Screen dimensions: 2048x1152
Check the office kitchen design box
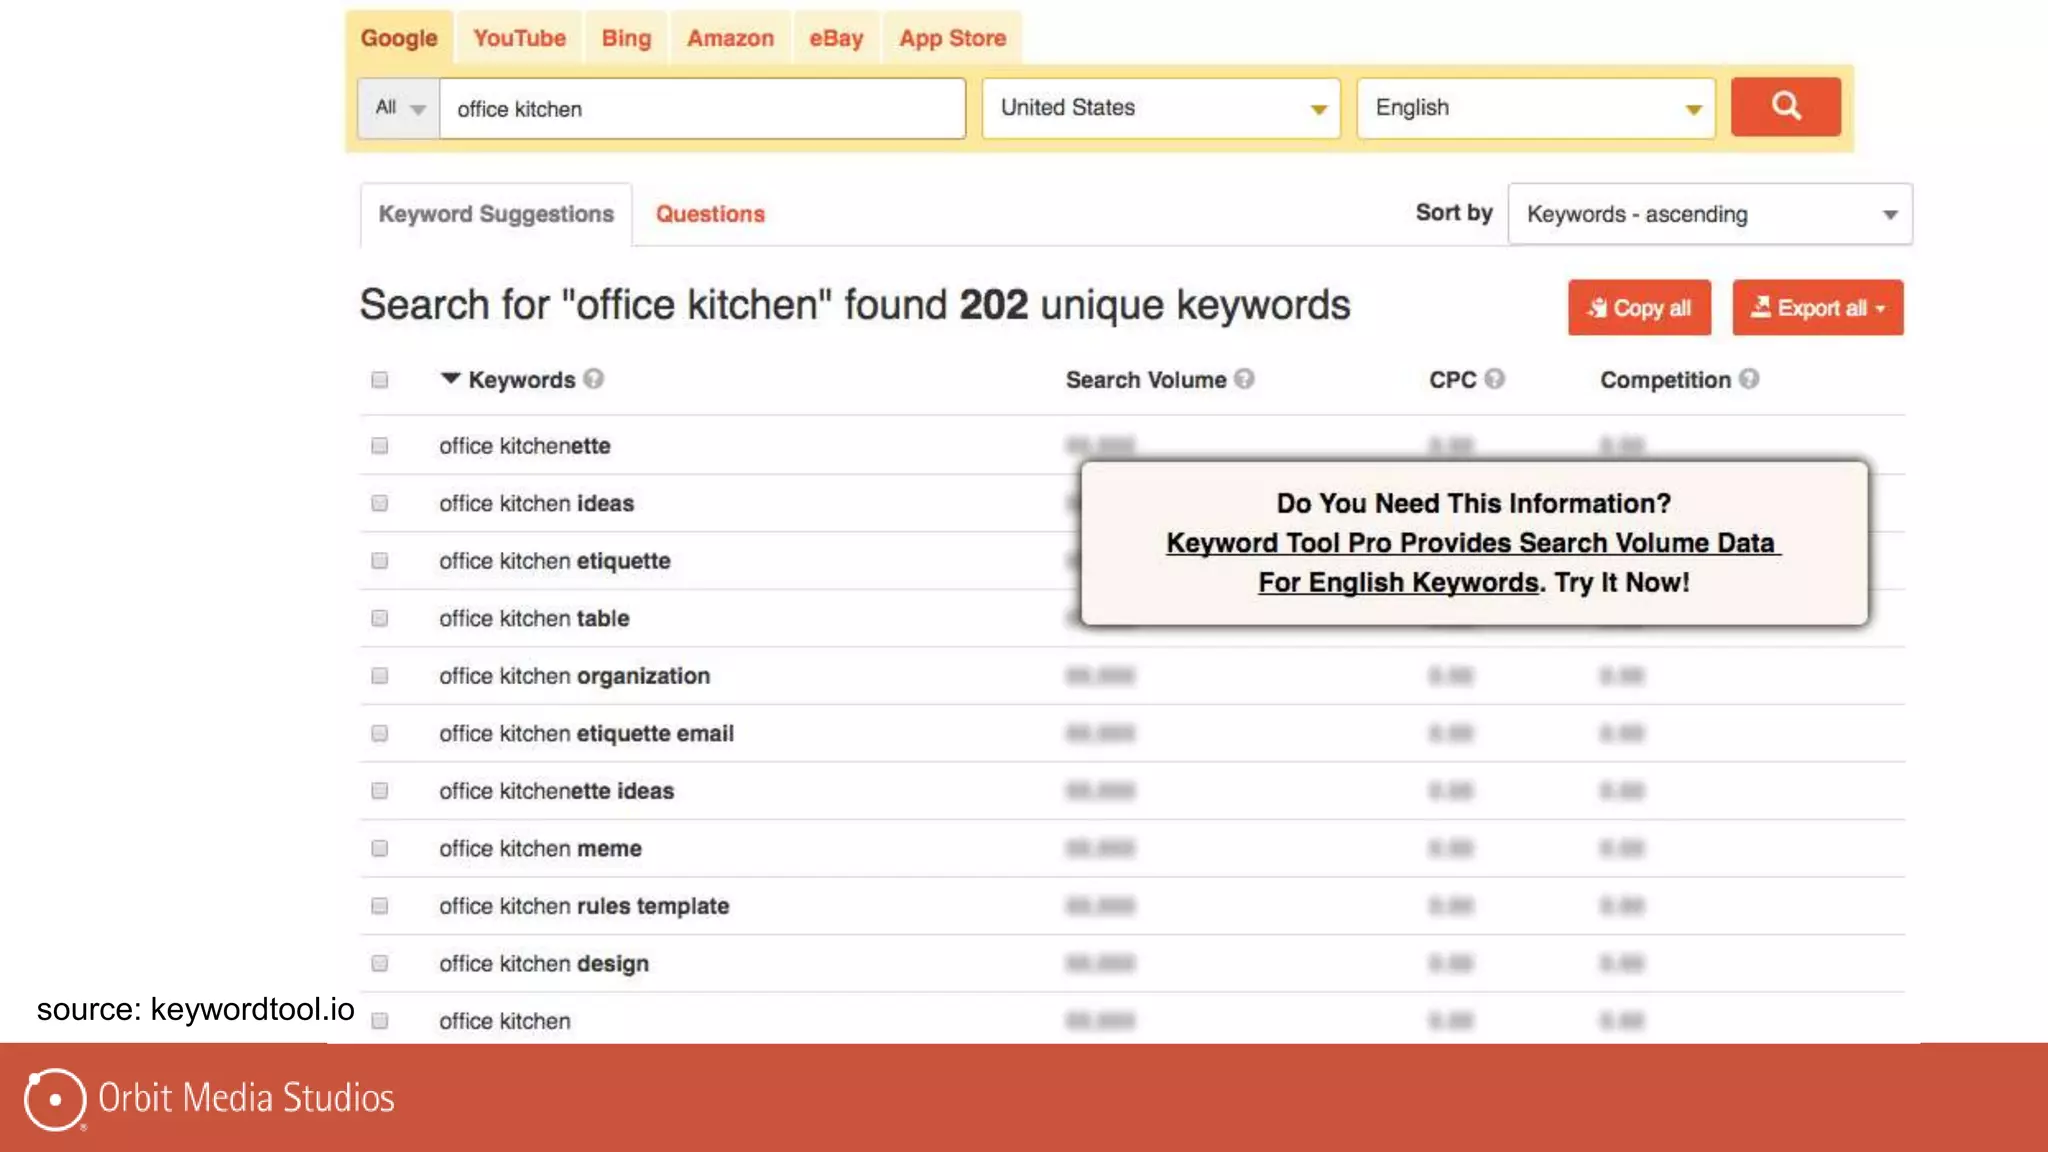tap(380, 963)
